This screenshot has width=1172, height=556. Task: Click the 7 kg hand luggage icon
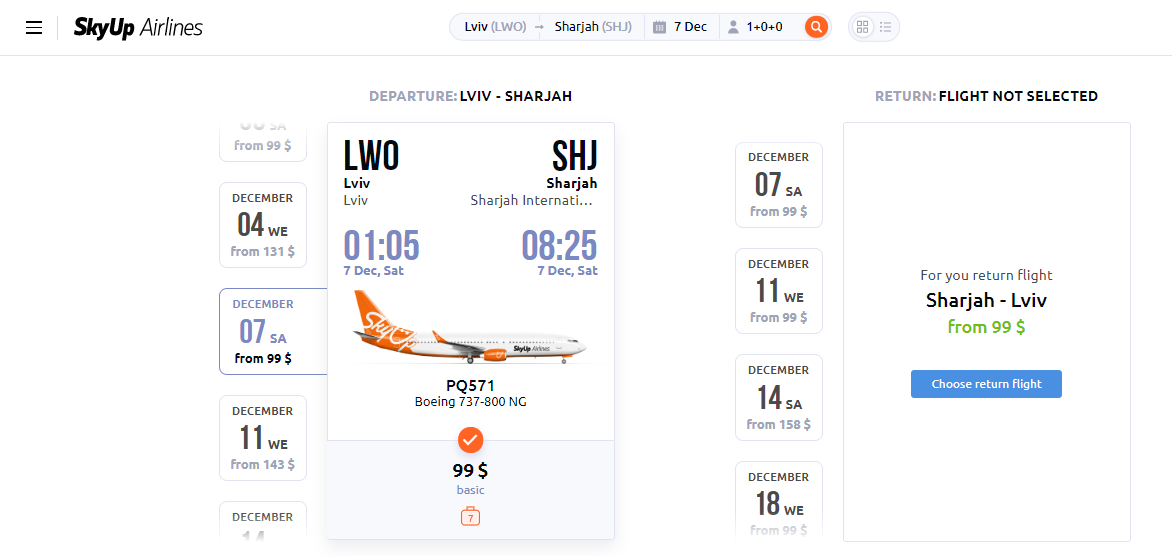[x=470, y=516]
